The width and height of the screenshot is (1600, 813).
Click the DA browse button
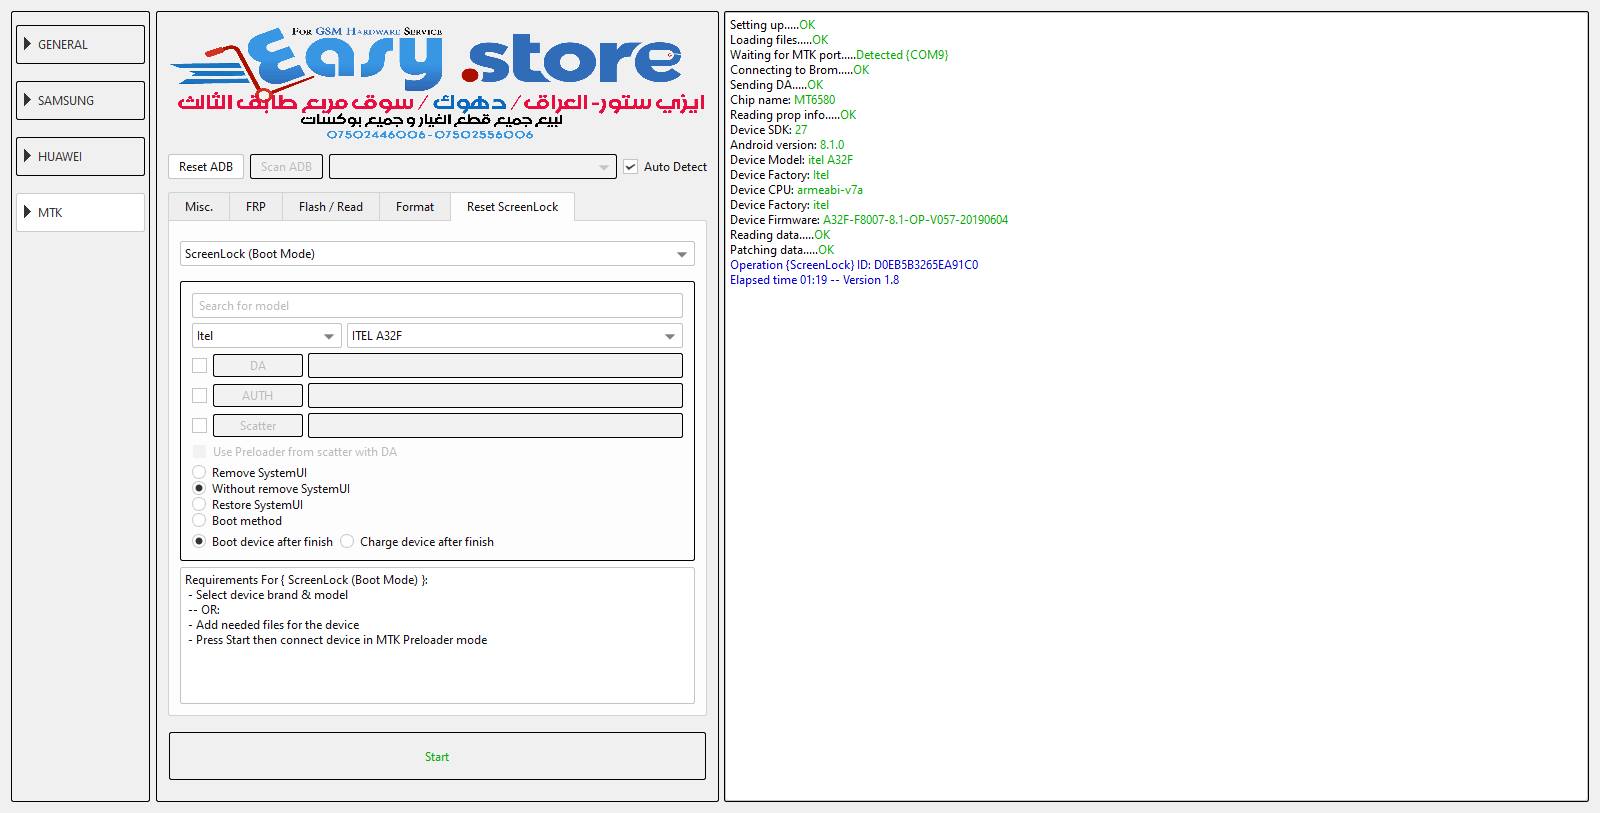tap(258, 366)
